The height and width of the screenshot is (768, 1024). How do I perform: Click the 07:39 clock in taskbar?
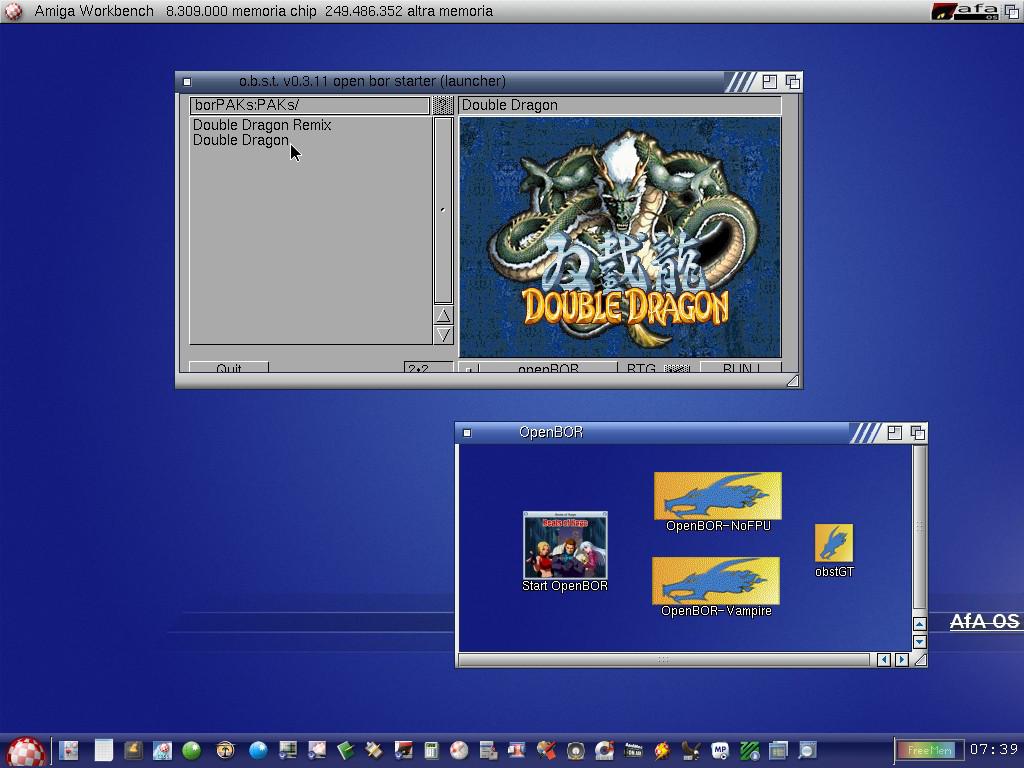click(x=993, y=750)
